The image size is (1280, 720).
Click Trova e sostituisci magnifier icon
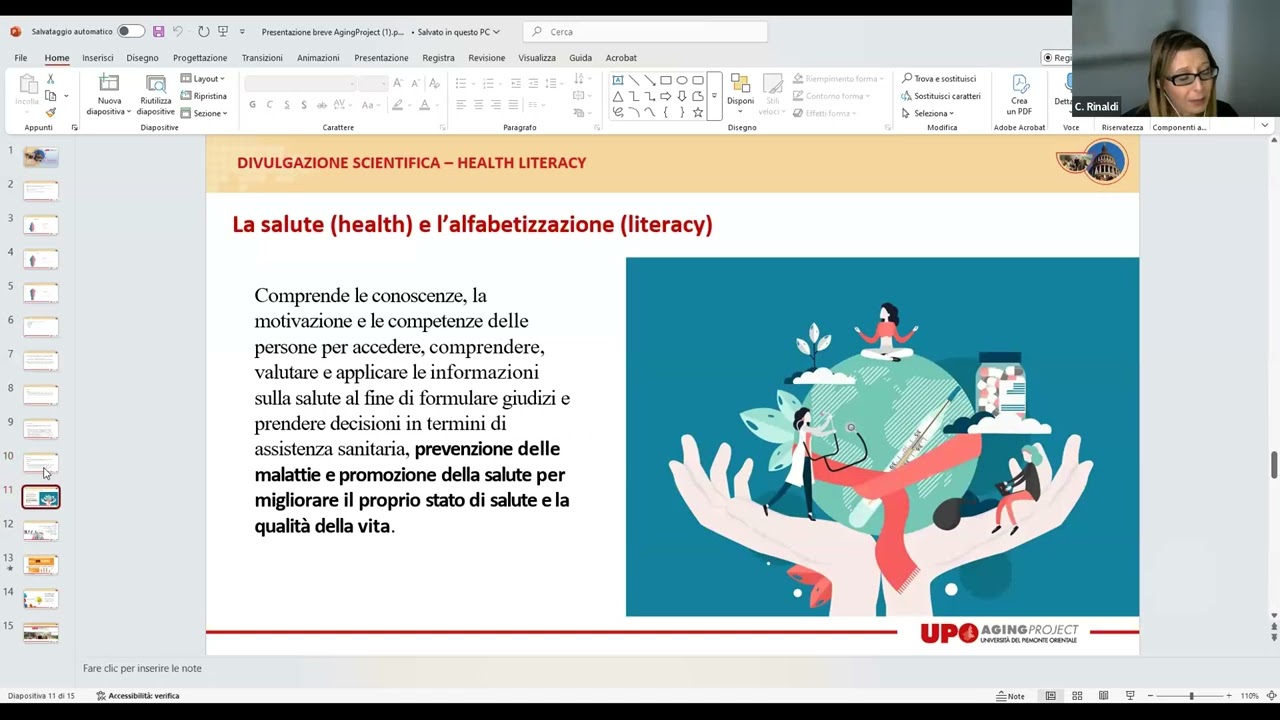938,79
